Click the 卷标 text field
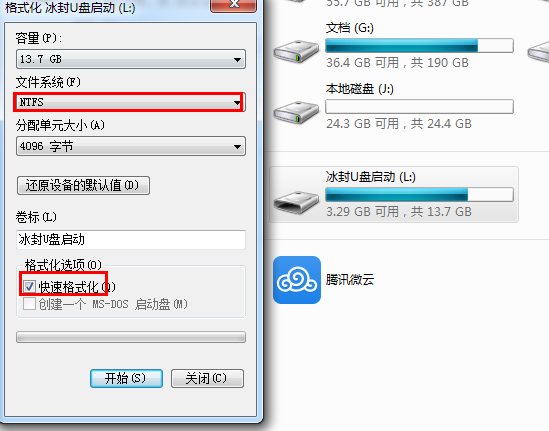 (x=131, y=239)
